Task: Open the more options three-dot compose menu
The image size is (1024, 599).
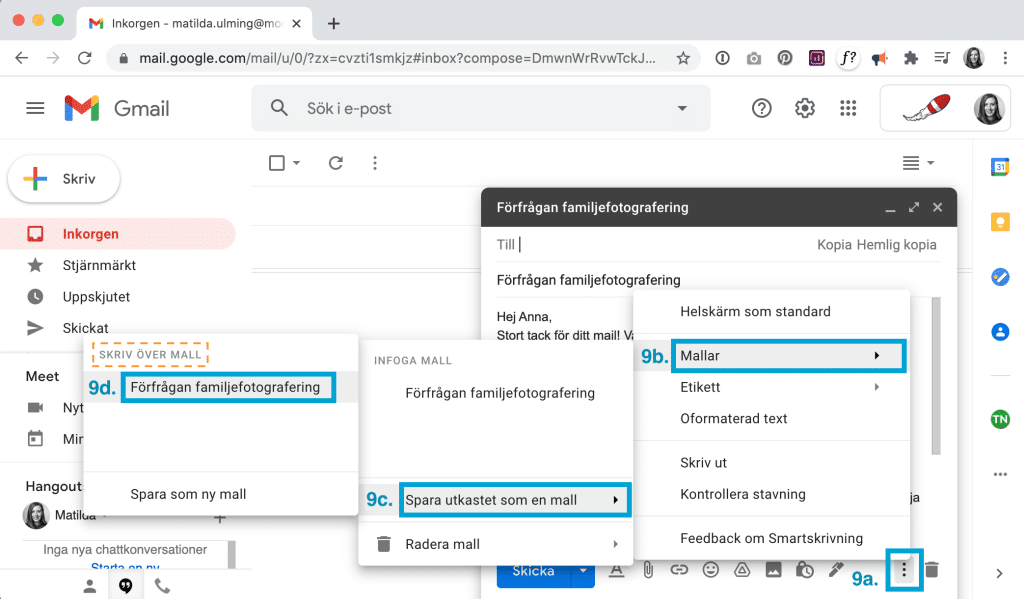Action: tap(904, 570)
